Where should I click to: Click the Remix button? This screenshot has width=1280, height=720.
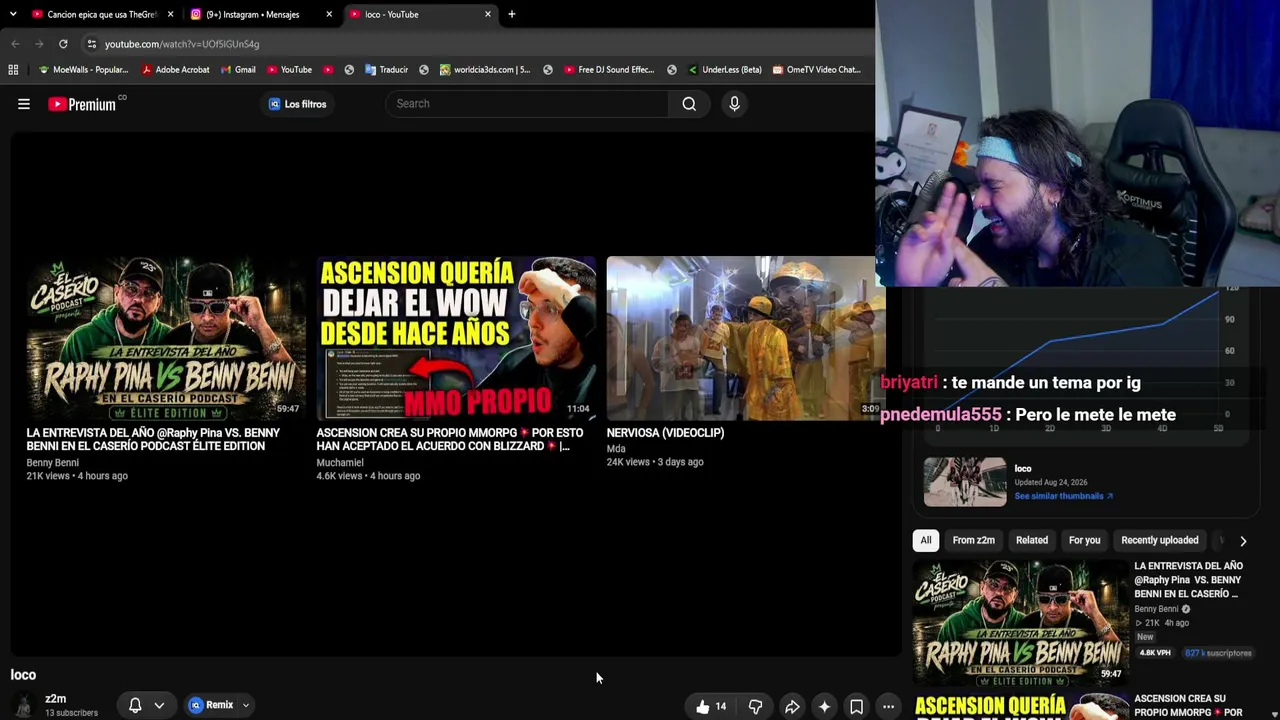click(211, 705)
